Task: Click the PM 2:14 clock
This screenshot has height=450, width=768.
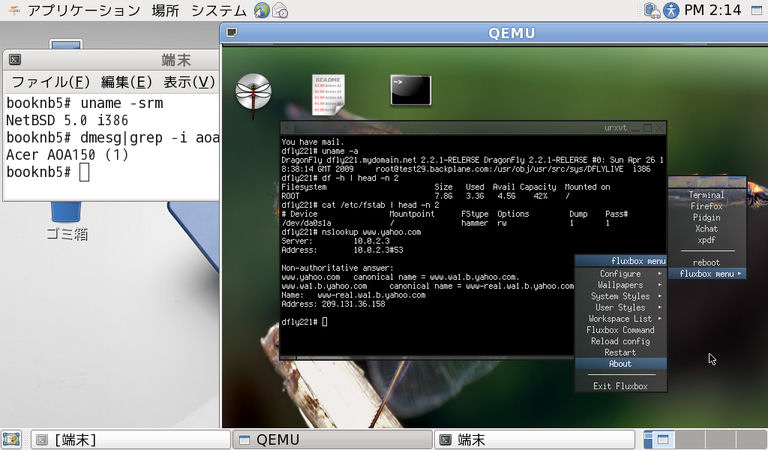Action: 713,10
